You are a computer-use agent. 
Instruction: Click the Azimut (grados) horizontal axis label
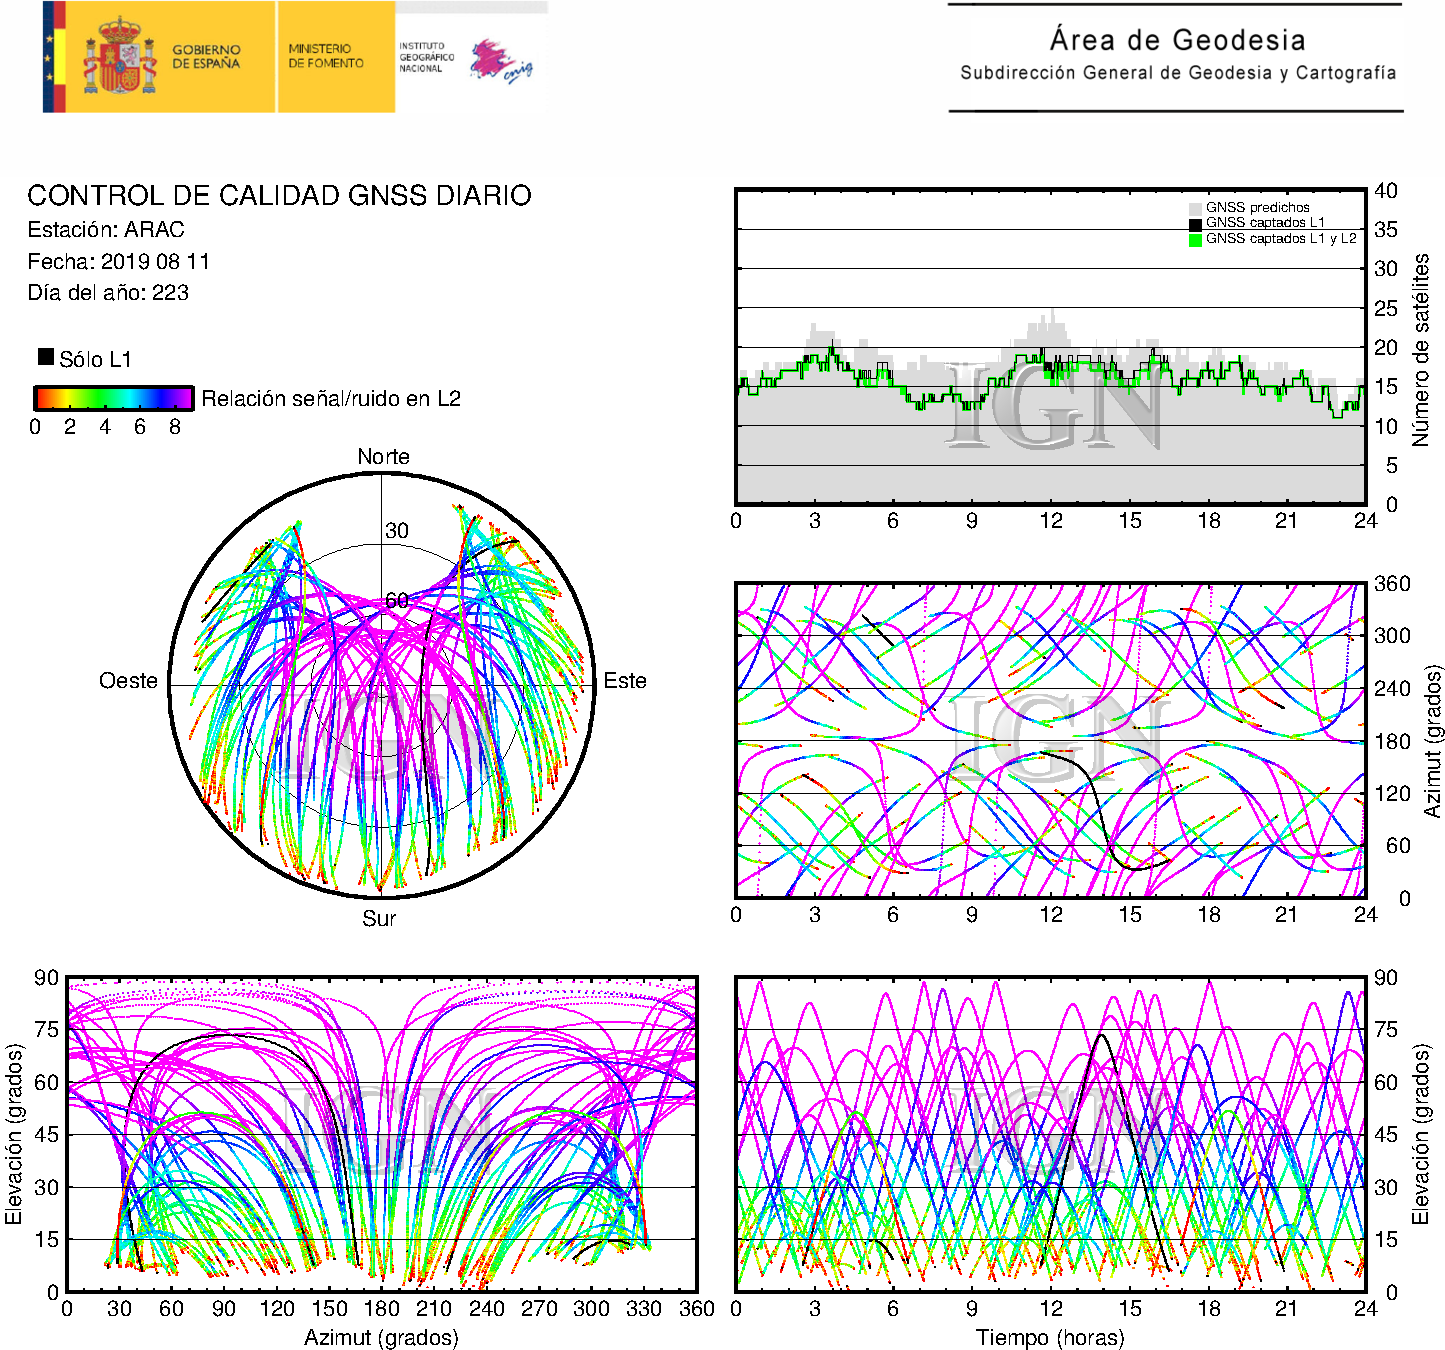381,1337
